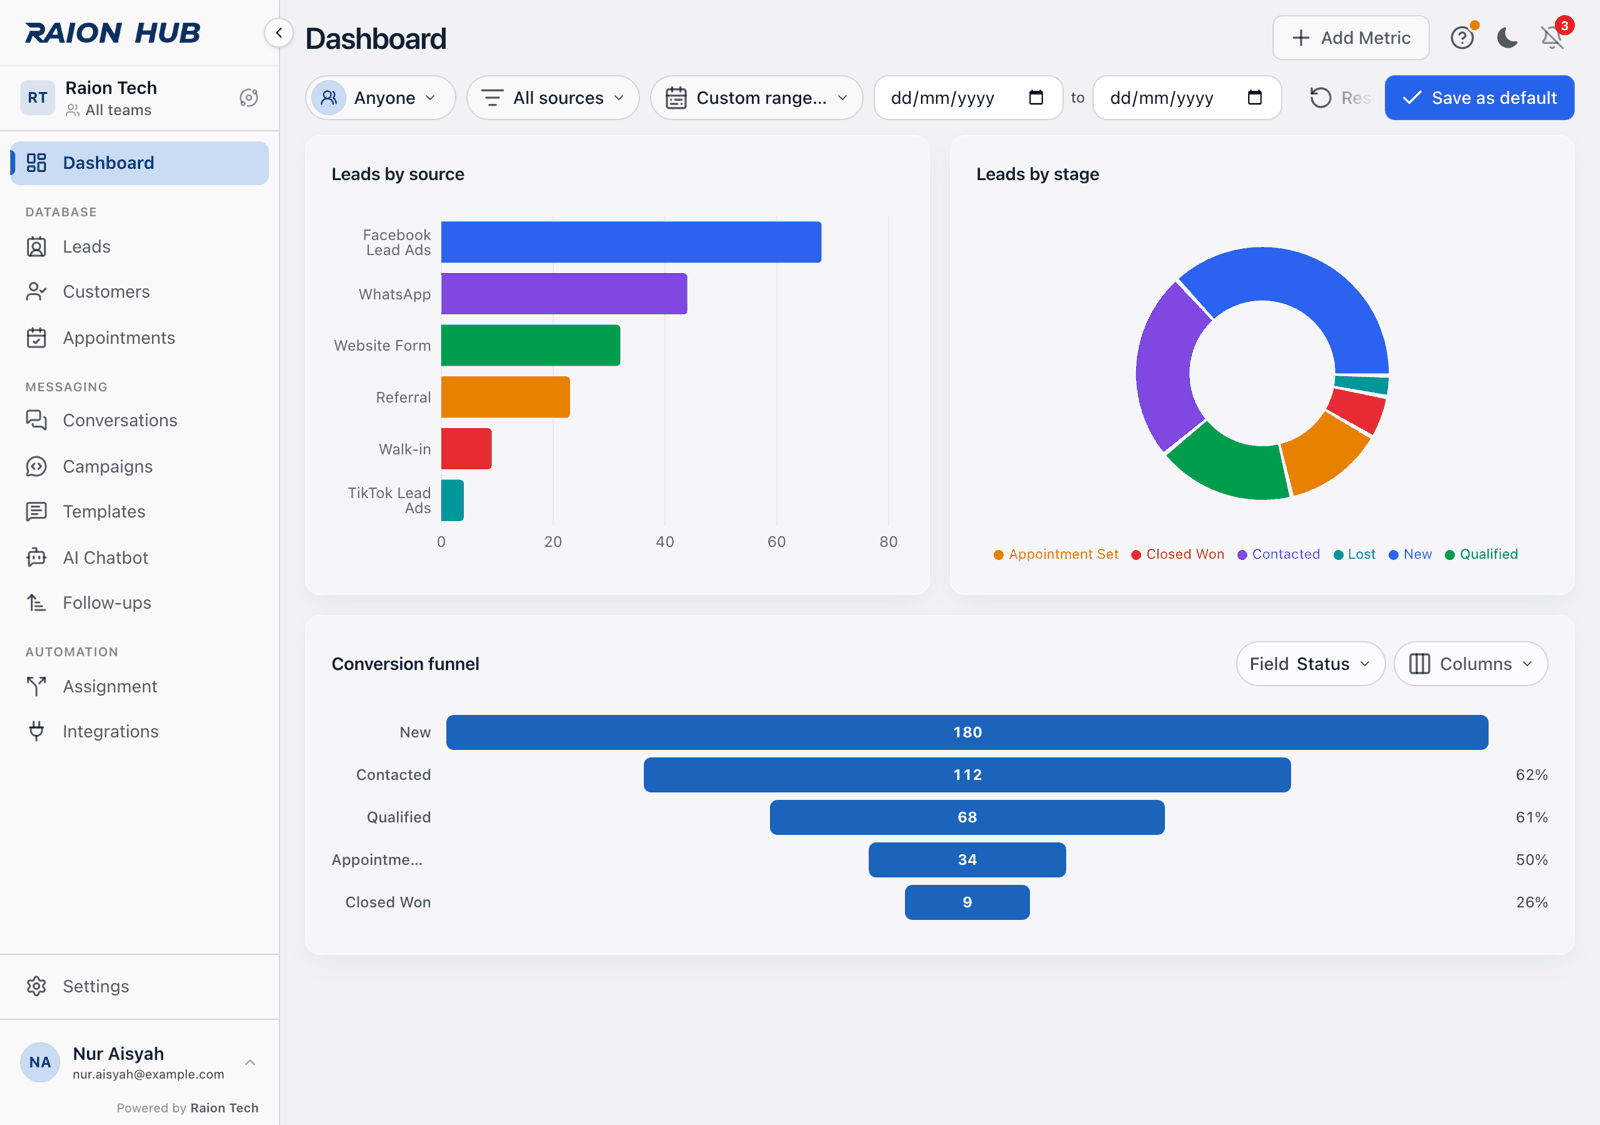
Task: Click the Templates icon in sidebar
Action: pyautogui.click(x=37, y=512)
